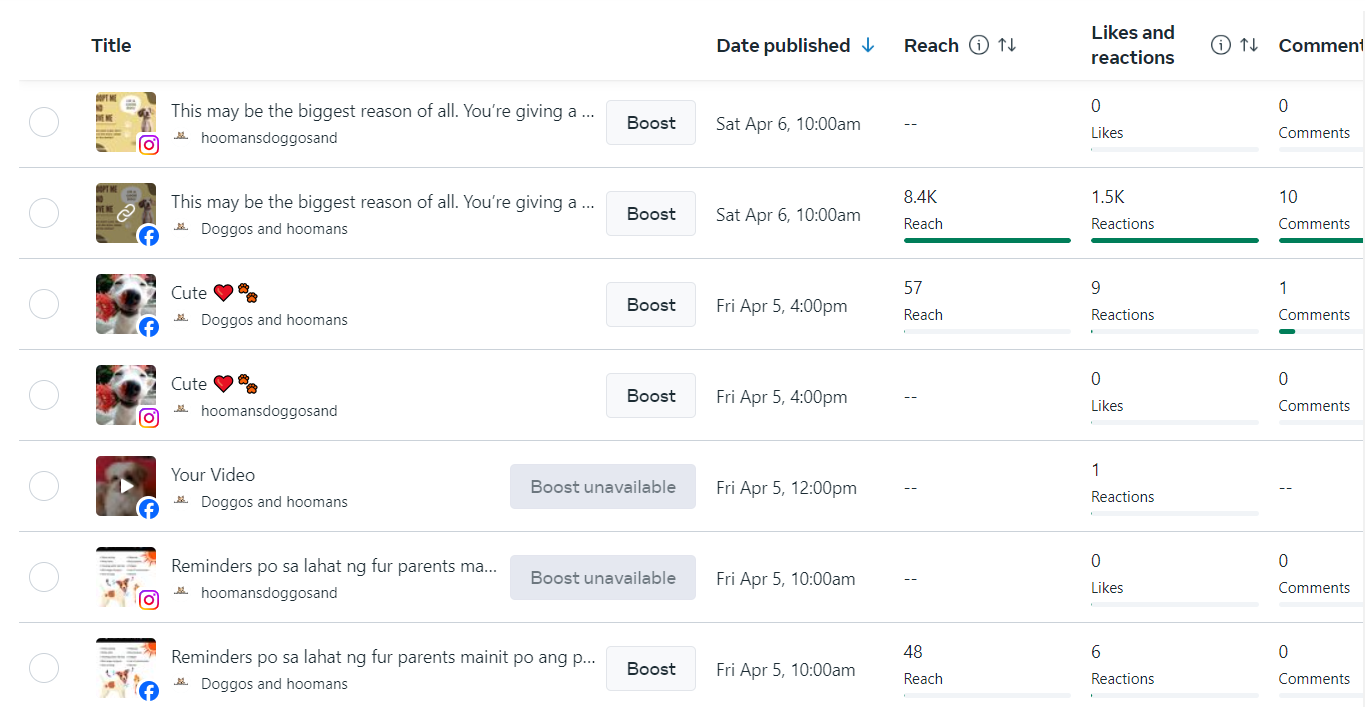Tick the checkbox for the last Reminders post

[44, 668]
